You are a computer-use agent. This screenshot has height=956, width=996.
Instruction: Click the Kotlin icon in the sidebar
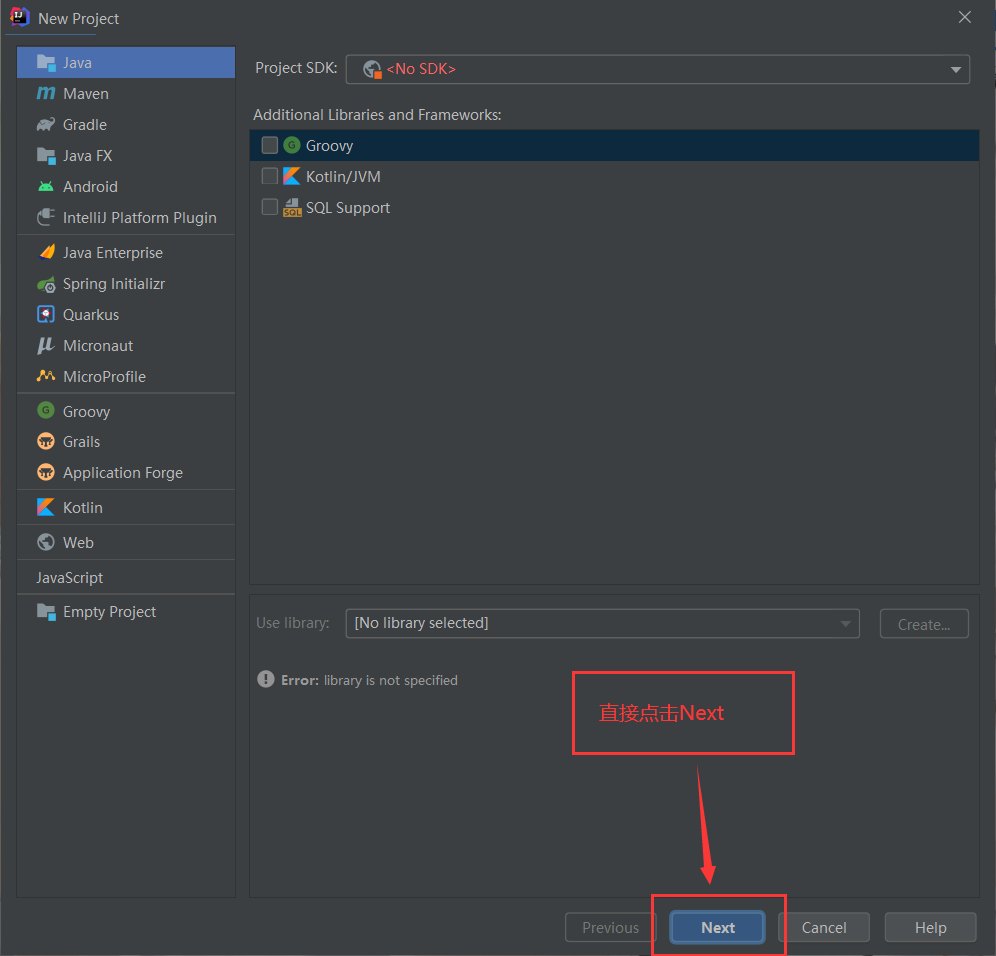point(46,507)
